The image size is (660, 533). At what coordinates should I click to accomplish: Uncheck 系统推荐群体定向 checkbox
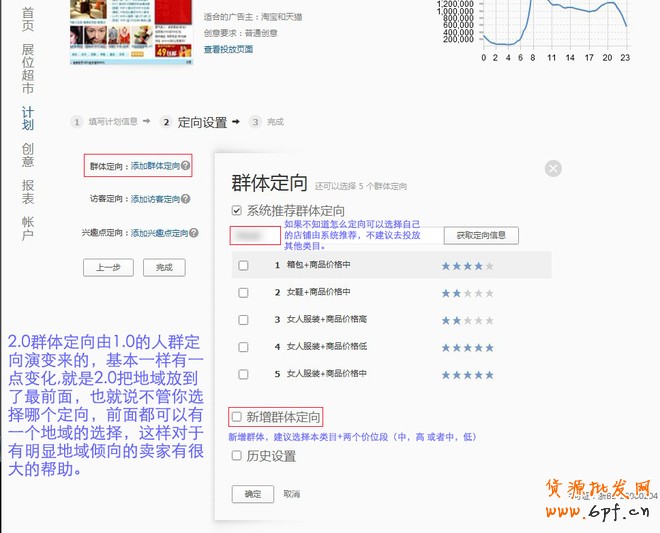[237, 211]
